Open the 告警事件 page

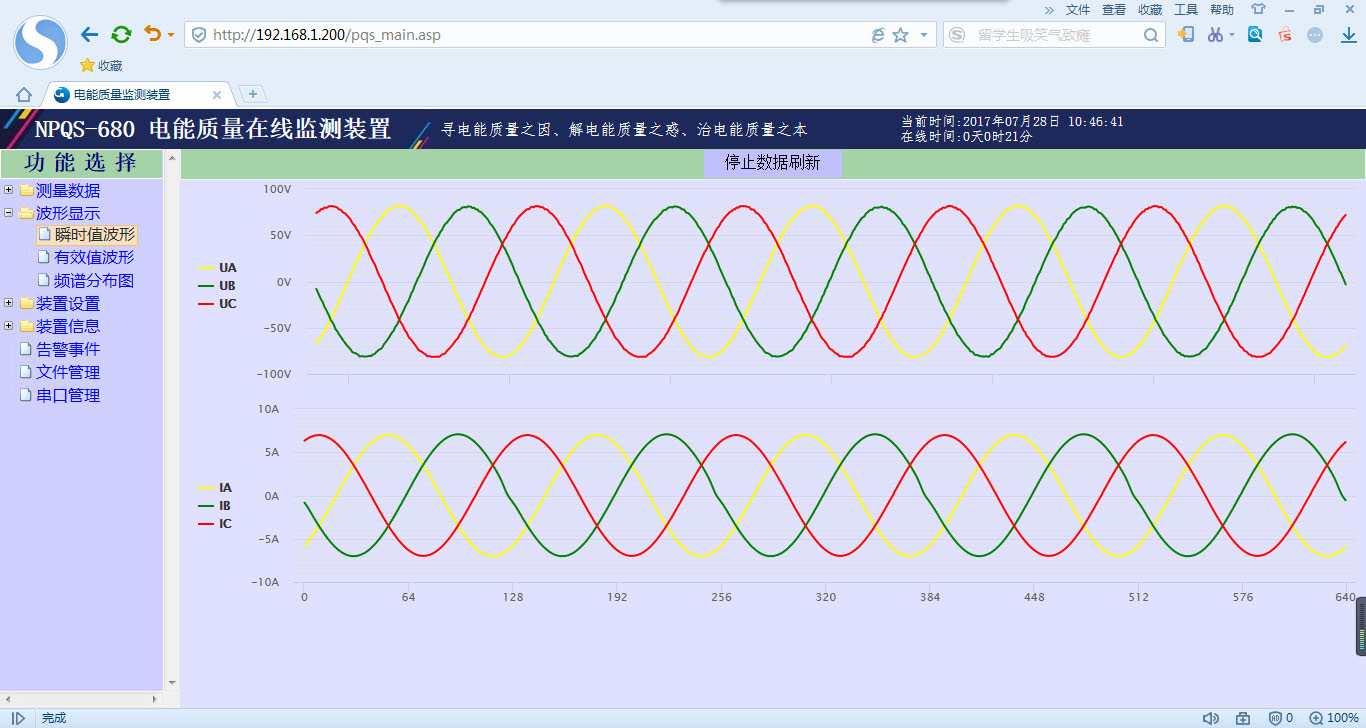point(68,349)
